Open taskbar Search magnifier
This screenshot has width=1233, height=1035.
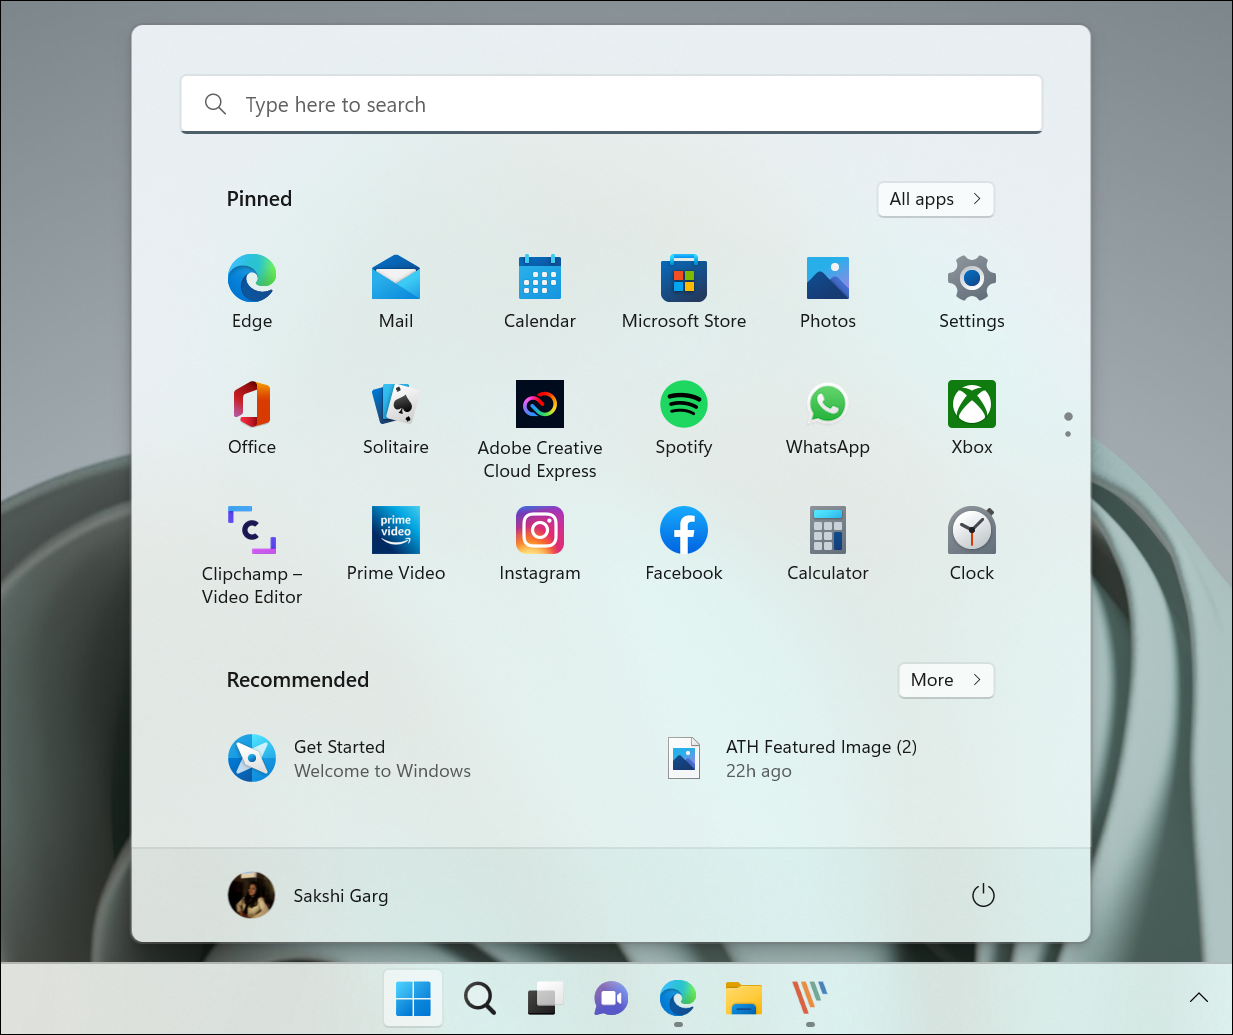tap(479, 998)
